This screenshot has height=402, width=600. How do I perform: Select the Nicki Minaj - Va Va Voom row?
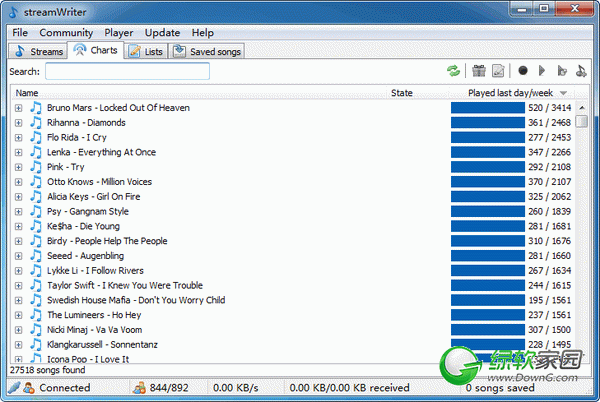click(x=95, y=330)
